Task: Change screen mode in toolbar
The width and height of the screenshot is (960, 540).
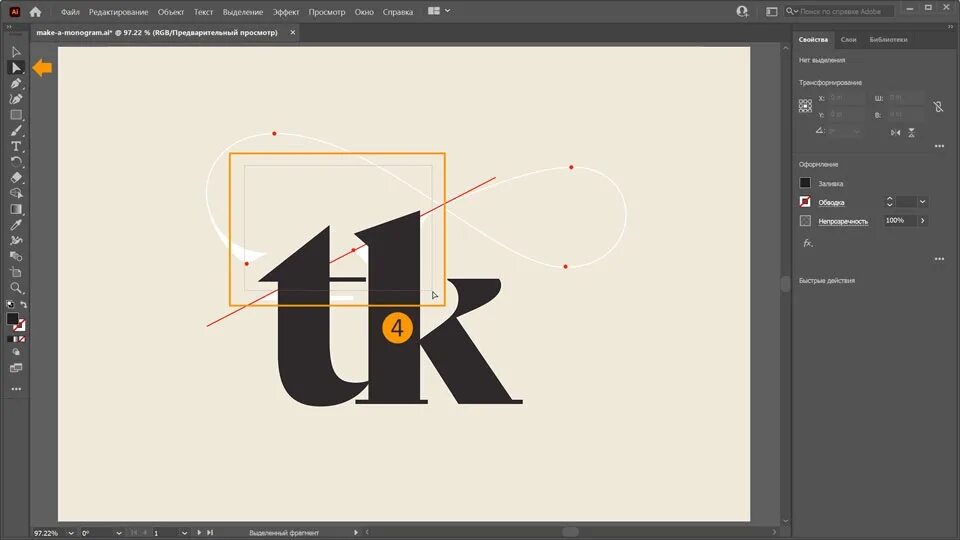Action: (16, 368)
